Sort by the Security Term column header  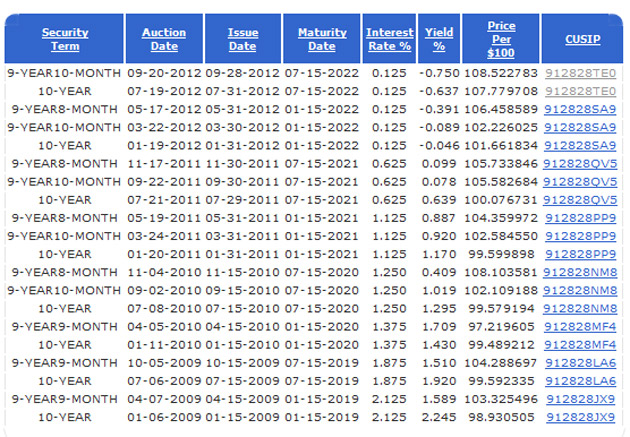click(64, 39)
